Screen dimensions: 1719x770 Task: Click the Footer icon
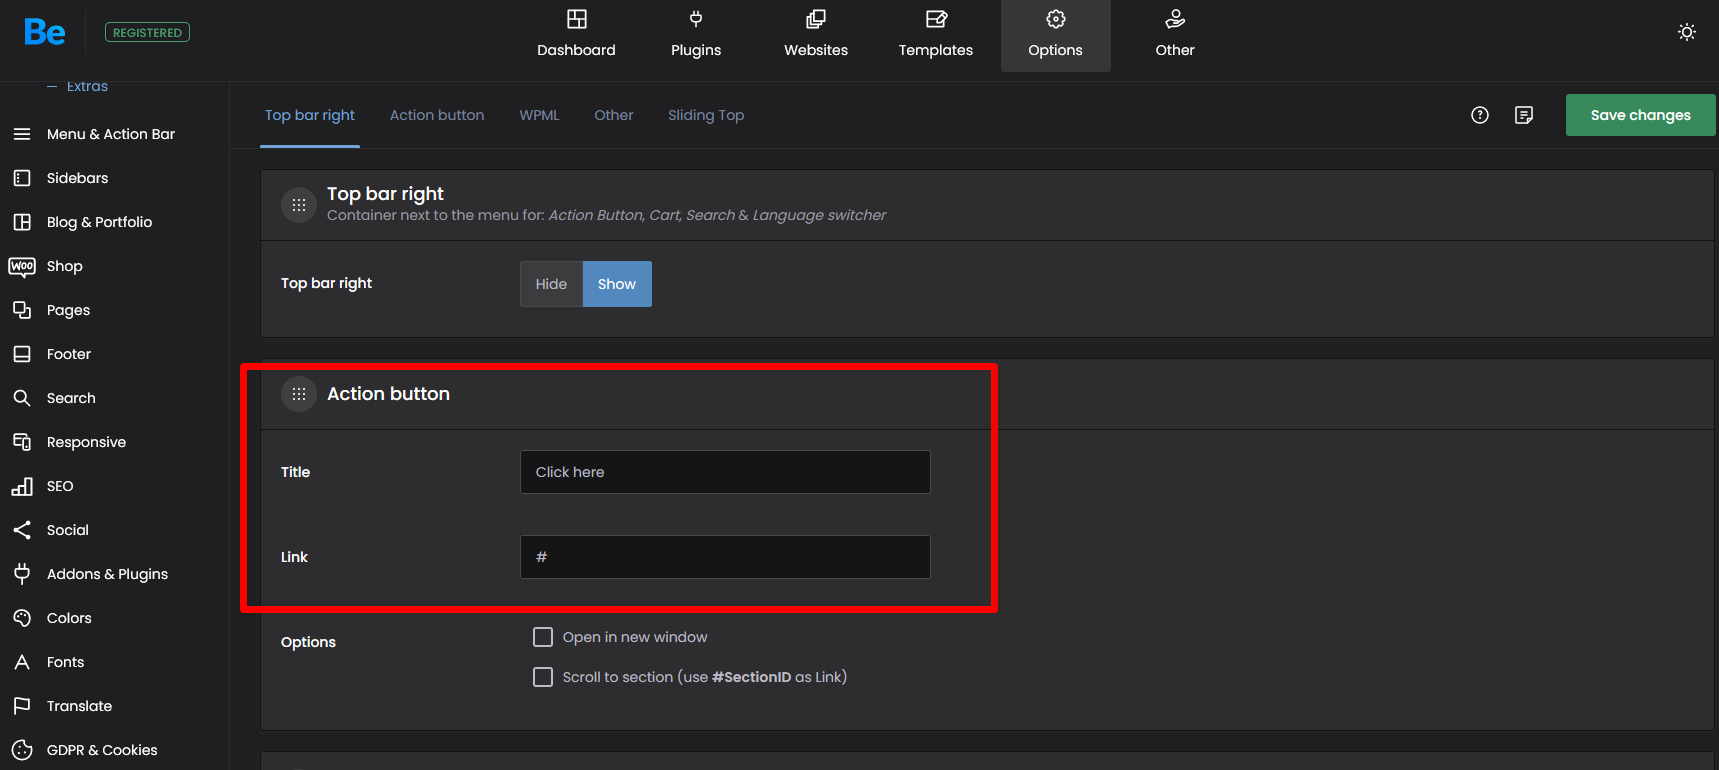[x=22, y=354]
